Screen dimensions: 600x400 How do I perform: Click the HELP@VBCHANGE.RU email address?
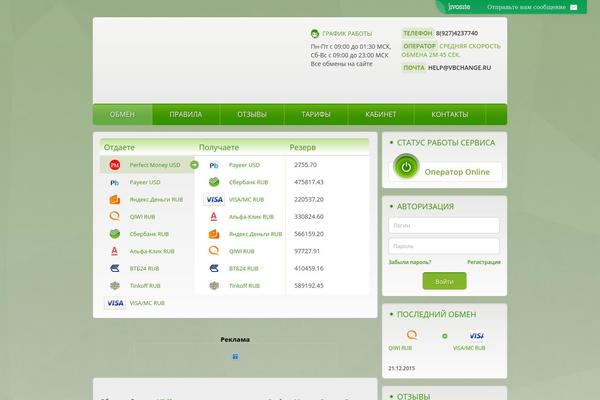pyautogui.click(x=459, y=68)
